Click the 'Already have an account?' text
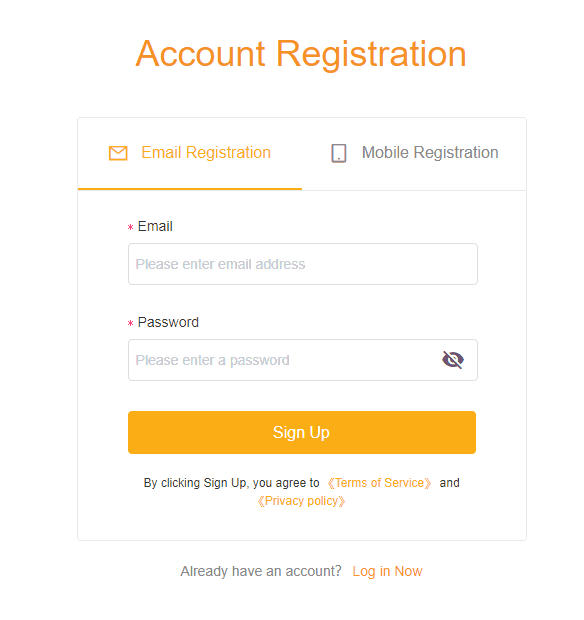584x620 pixels. tap(261, 571)
